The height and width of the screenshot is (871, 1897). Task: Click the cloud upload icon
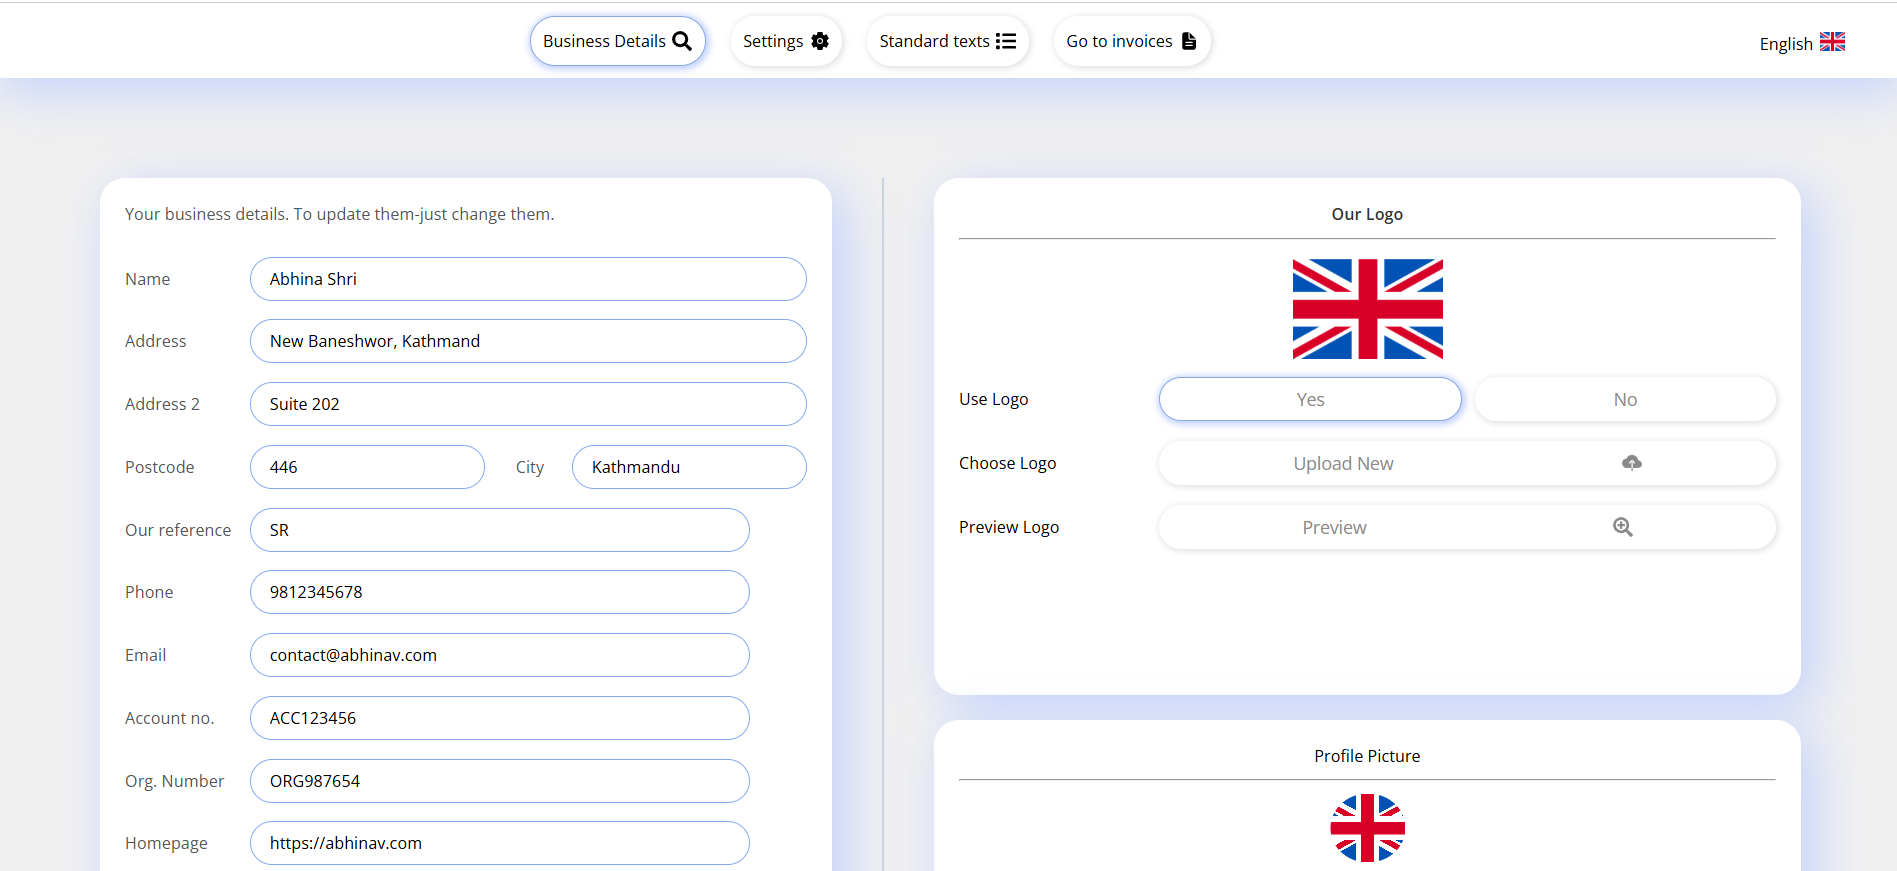(1631, 463)
